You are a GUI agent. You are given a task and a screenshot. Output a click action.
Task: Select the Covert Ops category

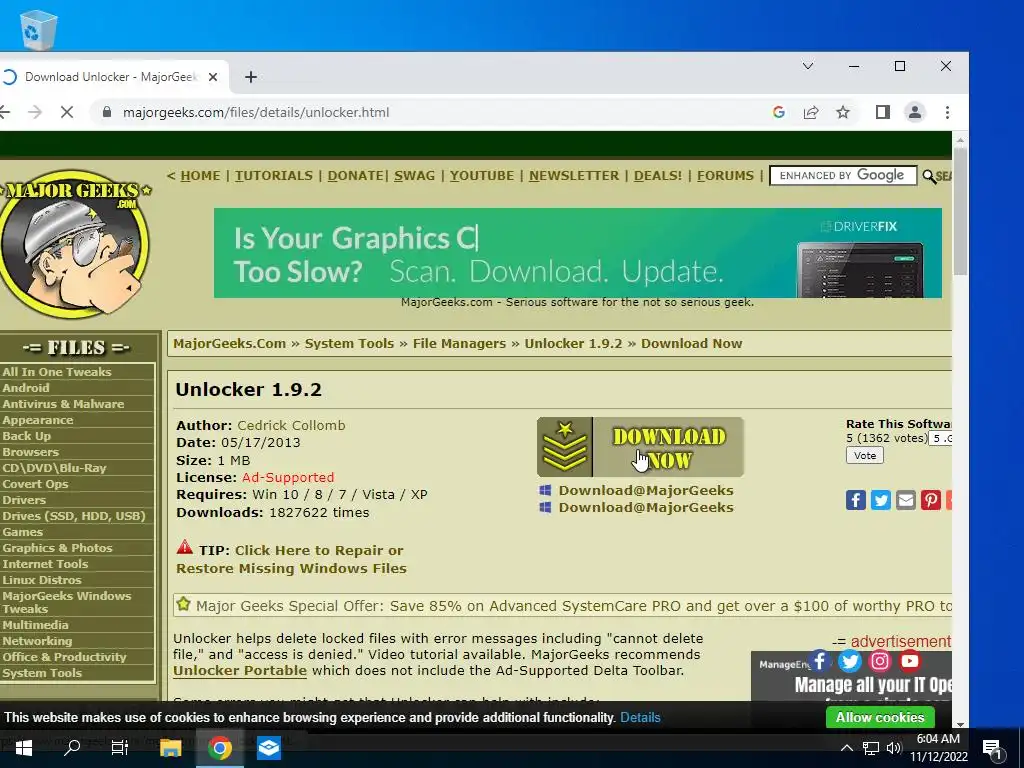[x=35, y=484]
